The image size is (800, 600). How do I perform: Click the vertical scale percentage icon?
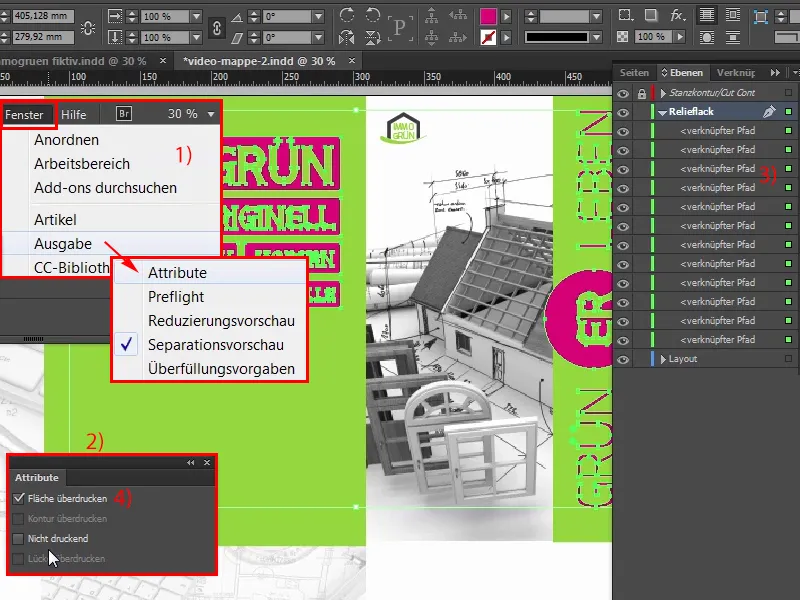(115, 37)
